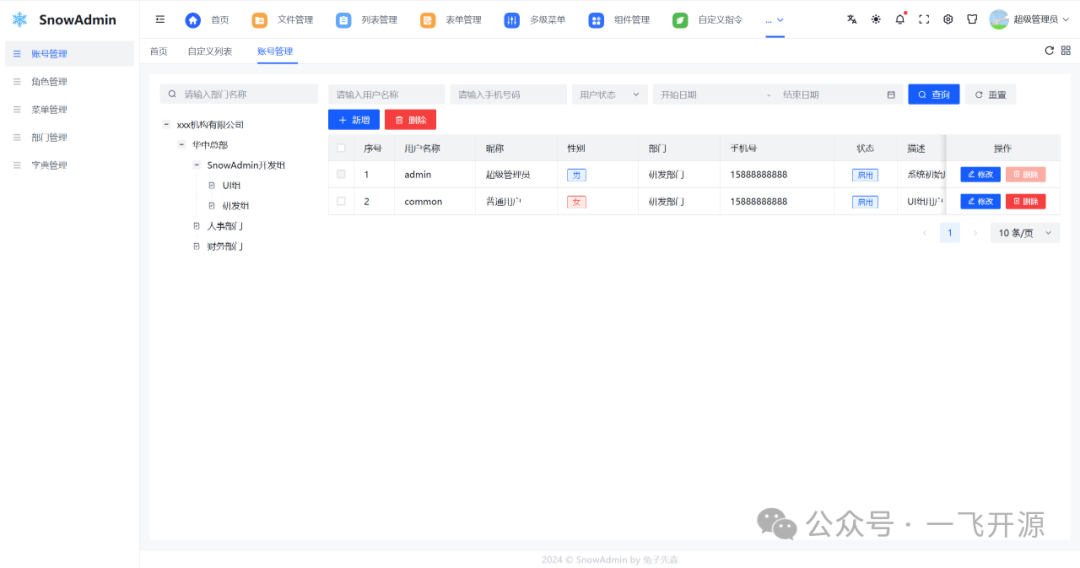1080x568 pixels.
Task: Refresh the current tab with the reload icon
Action: [x=1049, y=51]
